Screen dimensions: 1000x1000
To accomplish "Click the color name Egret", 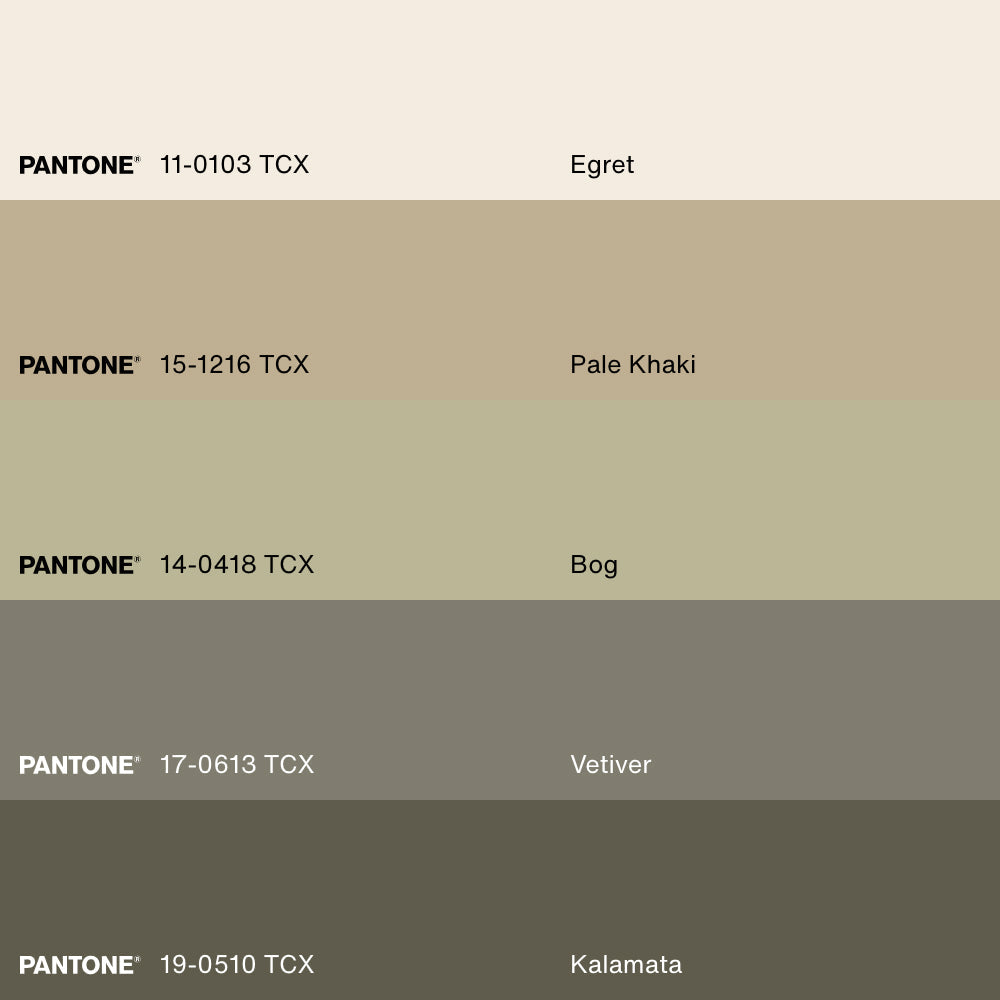I will point(602,166).
